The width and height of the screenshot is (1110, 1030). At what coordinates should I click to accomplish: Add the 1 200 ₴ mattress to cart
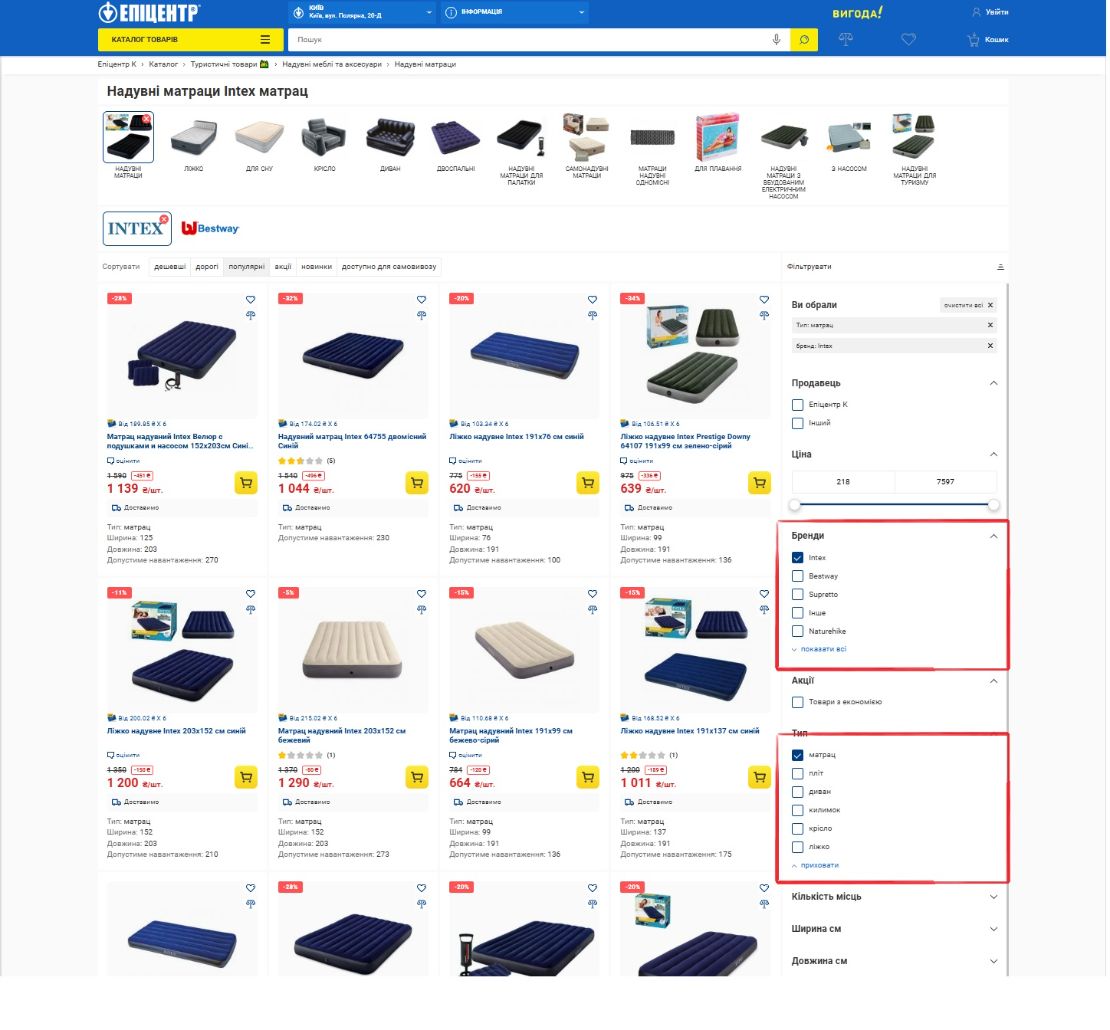pyautogui.click(x=246, y=778)
